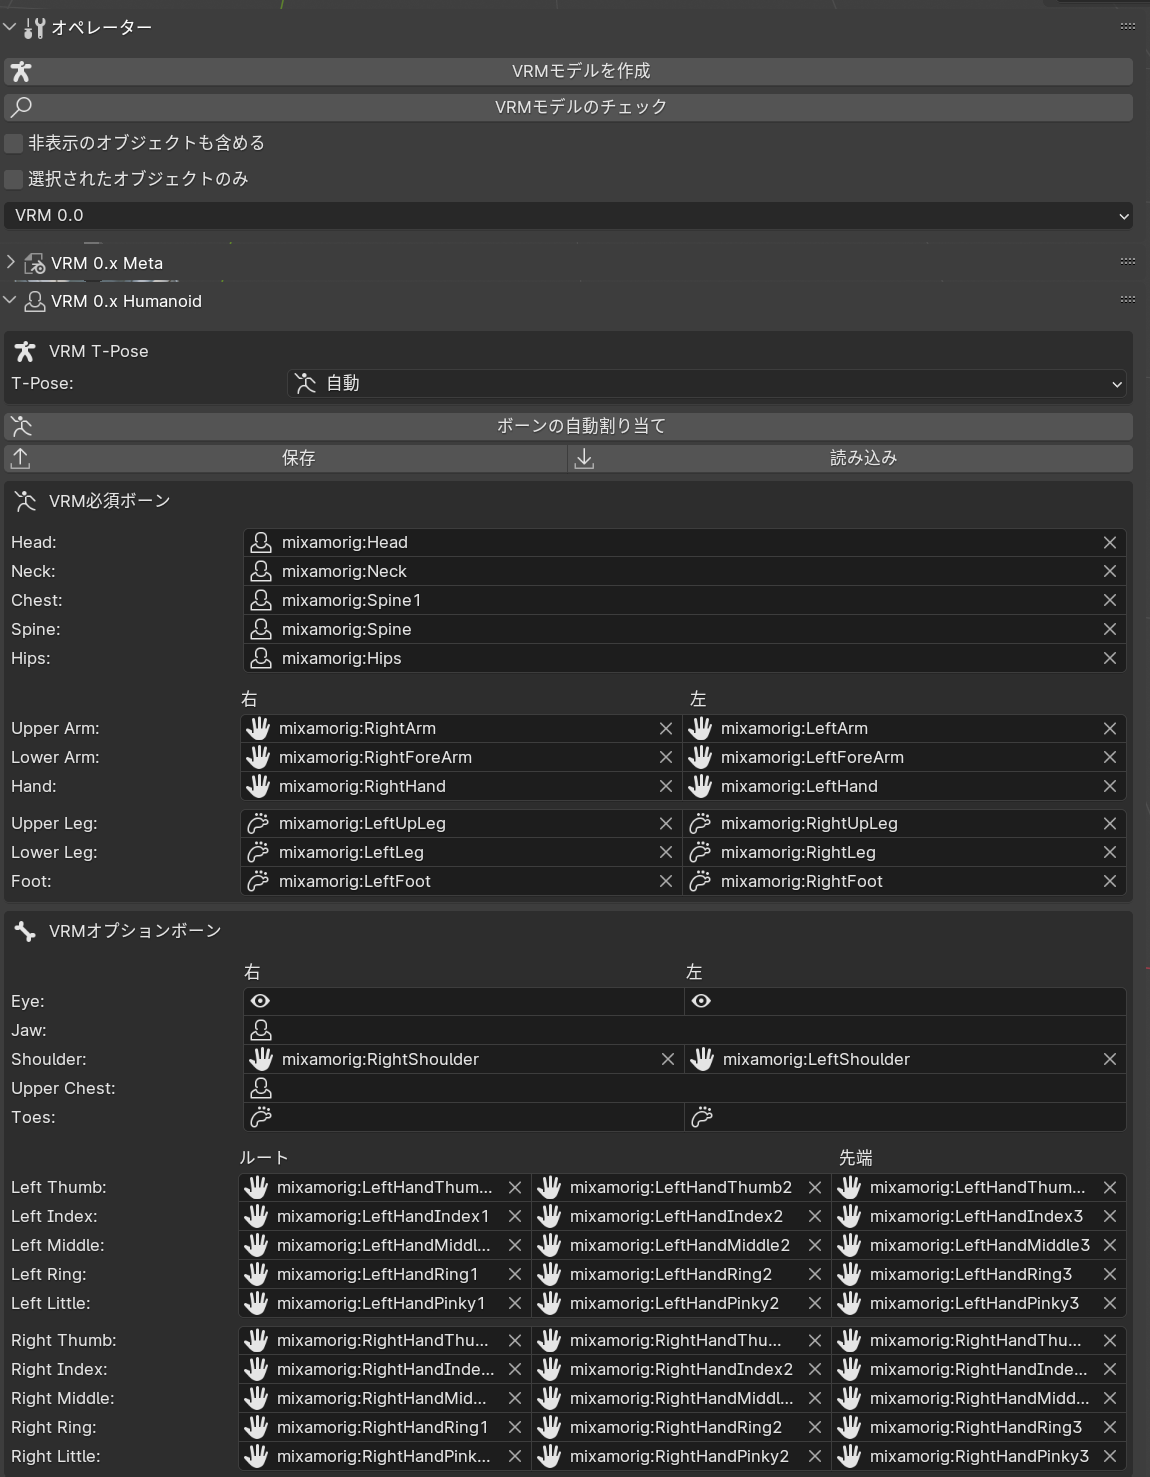This screenshot has width=1150, height=1477.
Task: Click VRMモデルのチェック button
Action: (568, 107)
